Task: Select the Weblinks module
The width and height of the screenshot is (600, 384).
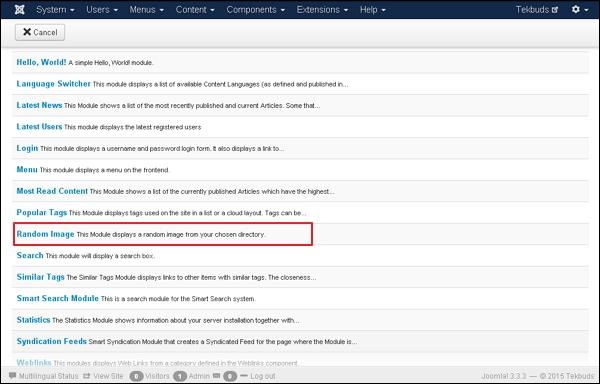Action: pyautogui.click(x=34, y=363)
